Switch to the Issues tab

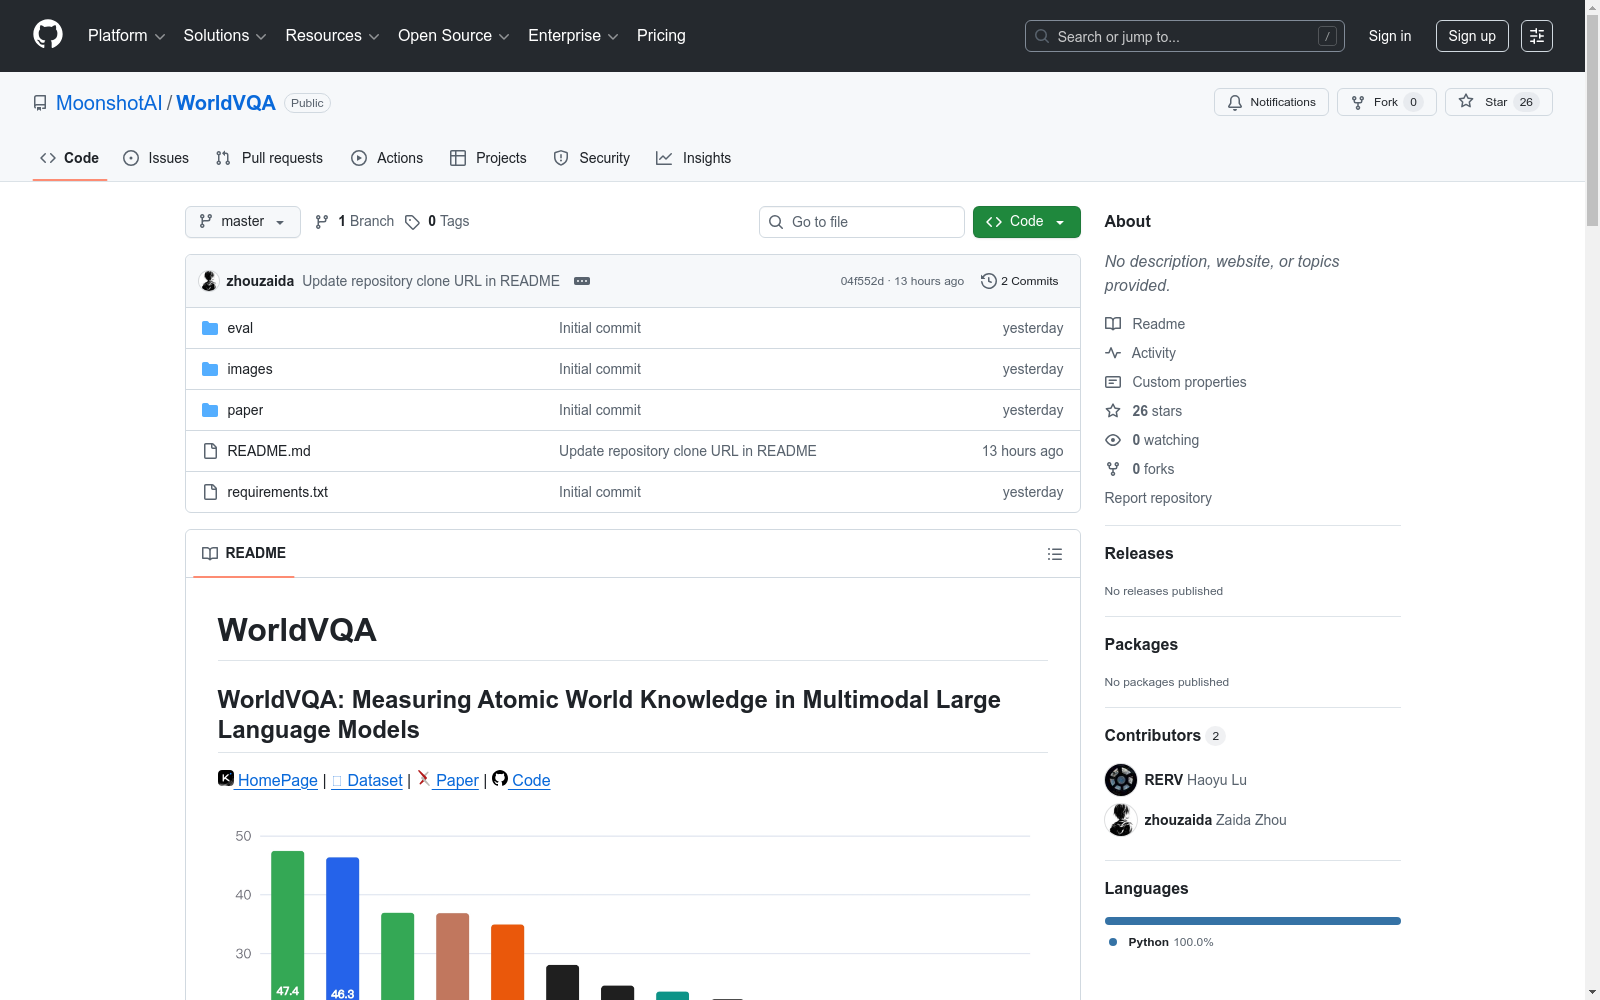(x=156, y=158)
